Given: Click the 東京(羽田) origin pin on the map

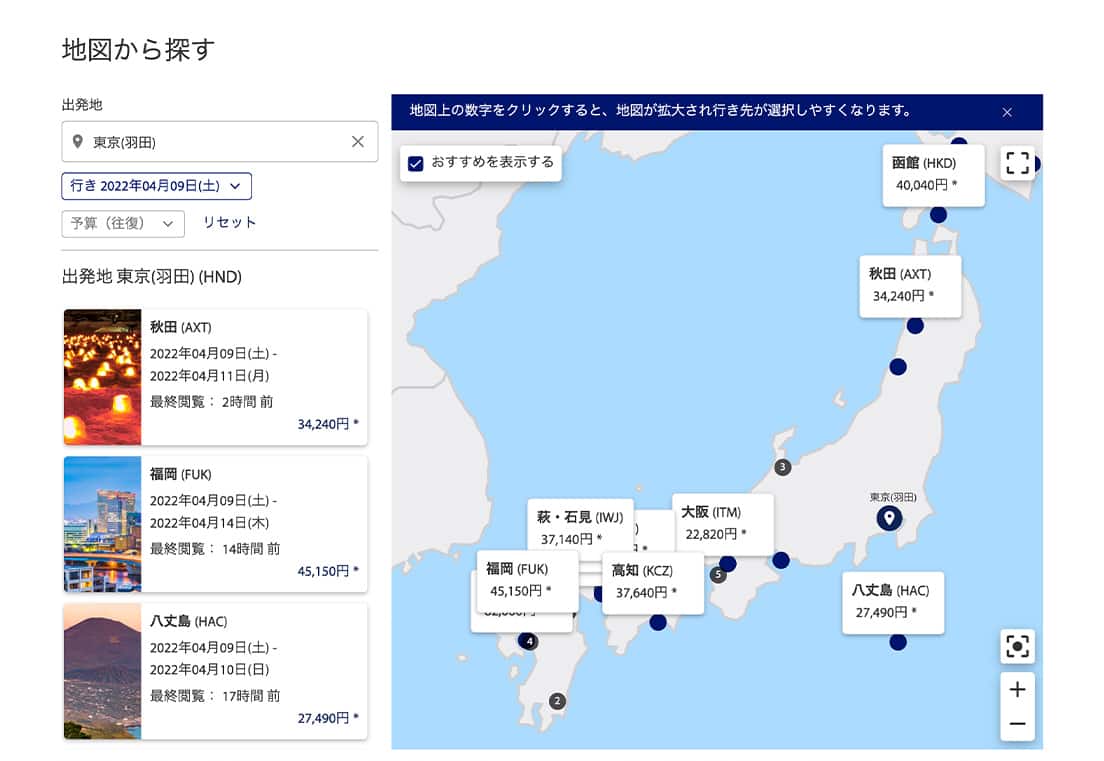Looking at the screenshot, I should coord(889,518).
